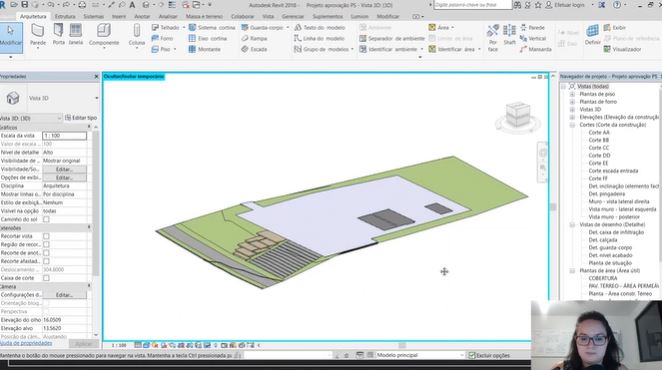Image resolution: width=662 pixels, height=370 pixels.
Task: Click the Piso floor tool
Action: coord(161,49)
